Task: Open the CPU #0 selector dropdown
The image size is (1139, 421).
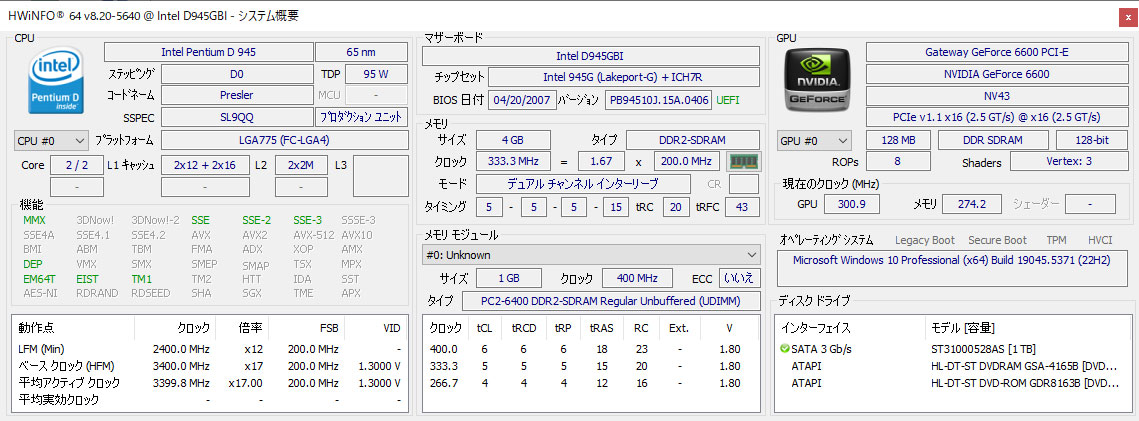Action: pyautogui.click(x=51, y=140)
